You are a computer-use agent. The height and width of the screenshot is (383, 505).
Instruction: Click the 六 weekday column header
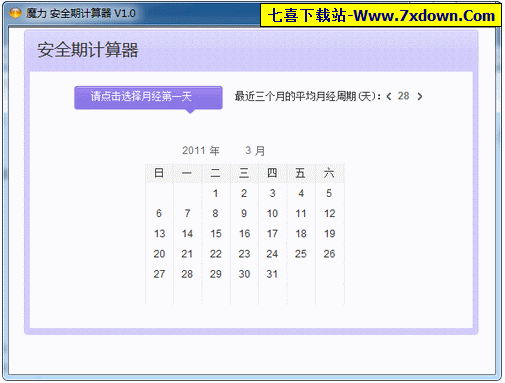coord(329,173)
